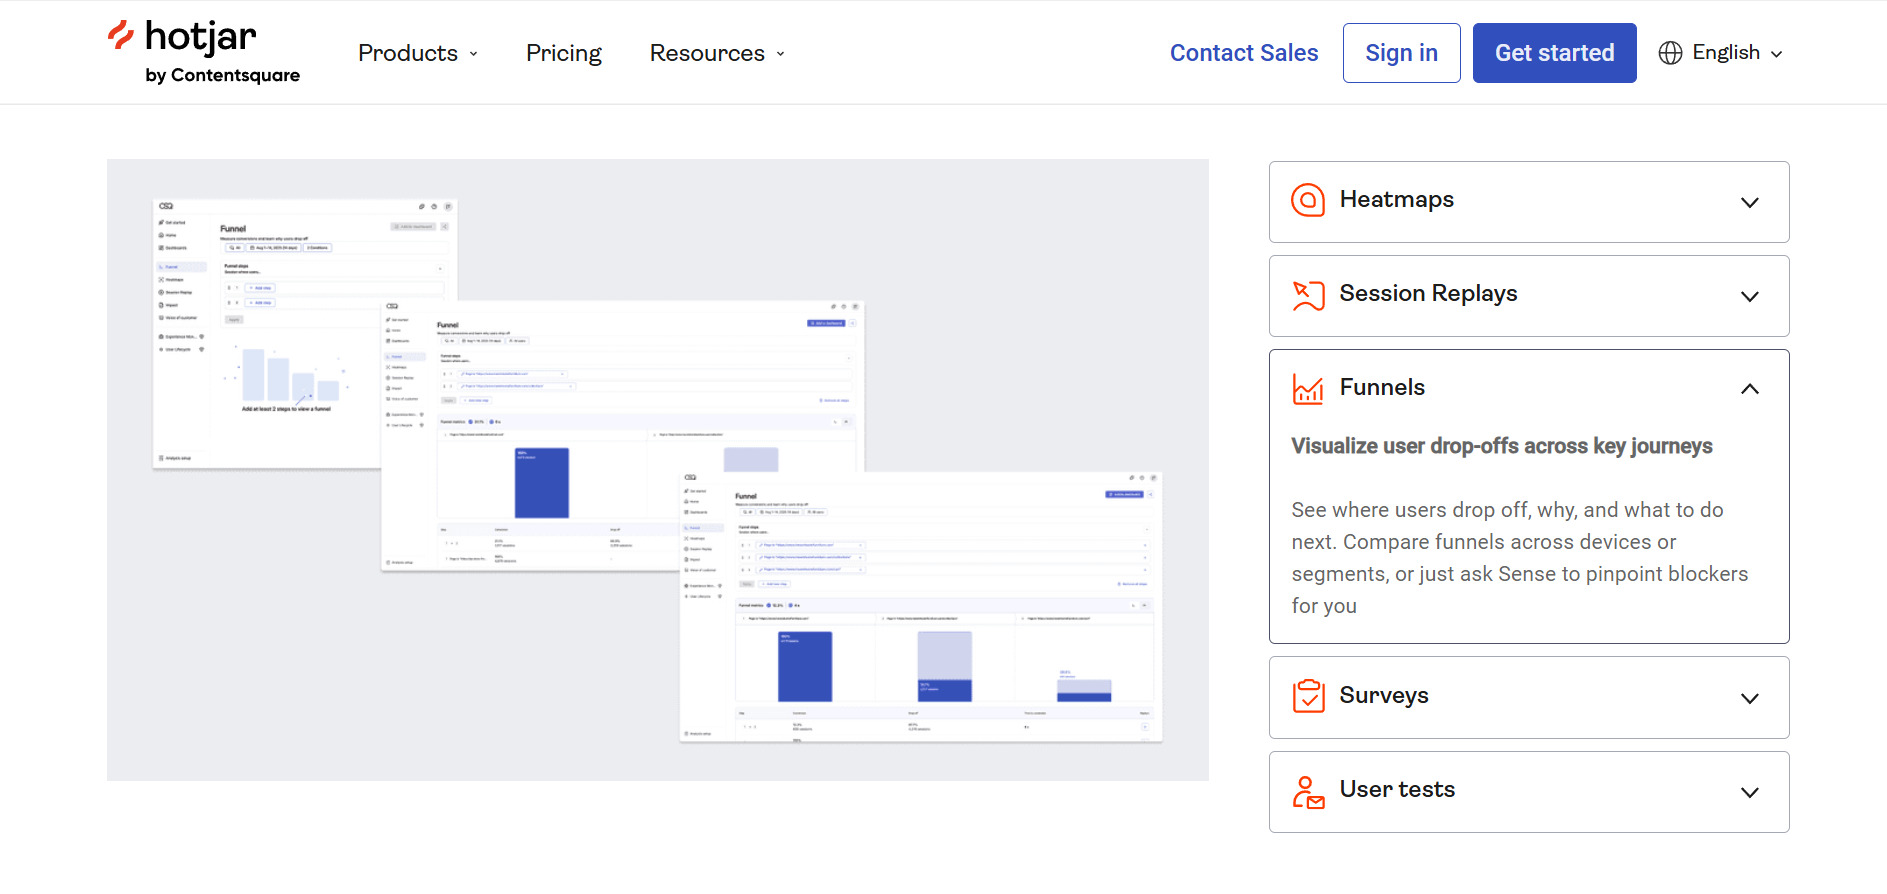Click the Resources dropdown arrow
This screenshot has width=1887, height=894.
pyautogui.click(x=781, y=54)
